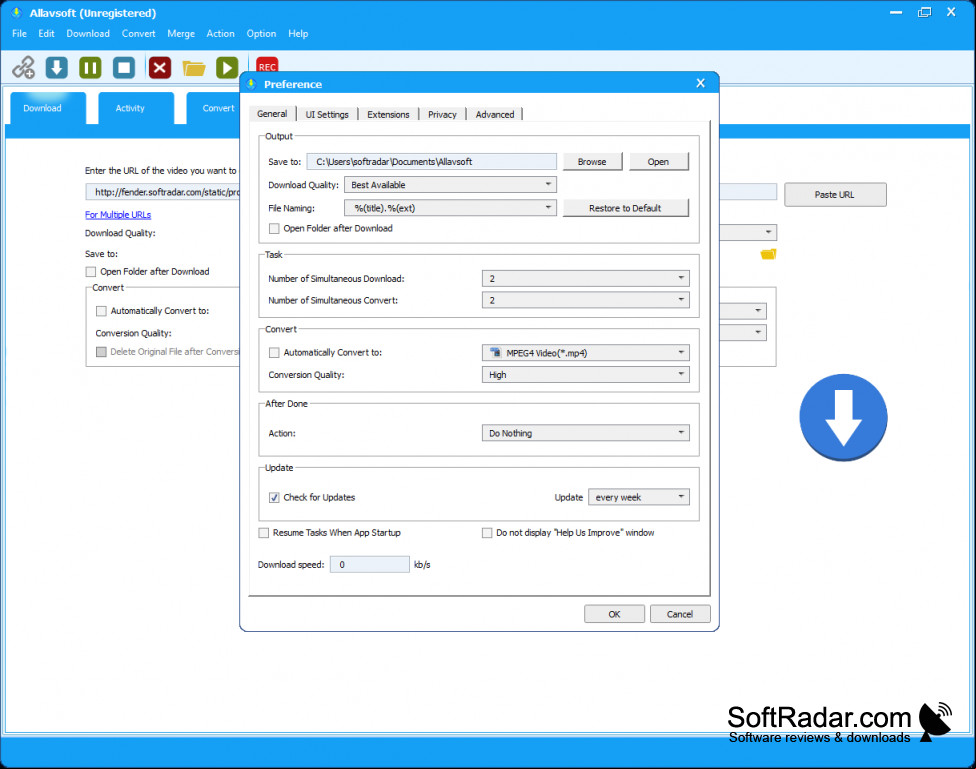976x769 pixels.
Task: Open the Privacy tab
Action: [x=442, y=115]
